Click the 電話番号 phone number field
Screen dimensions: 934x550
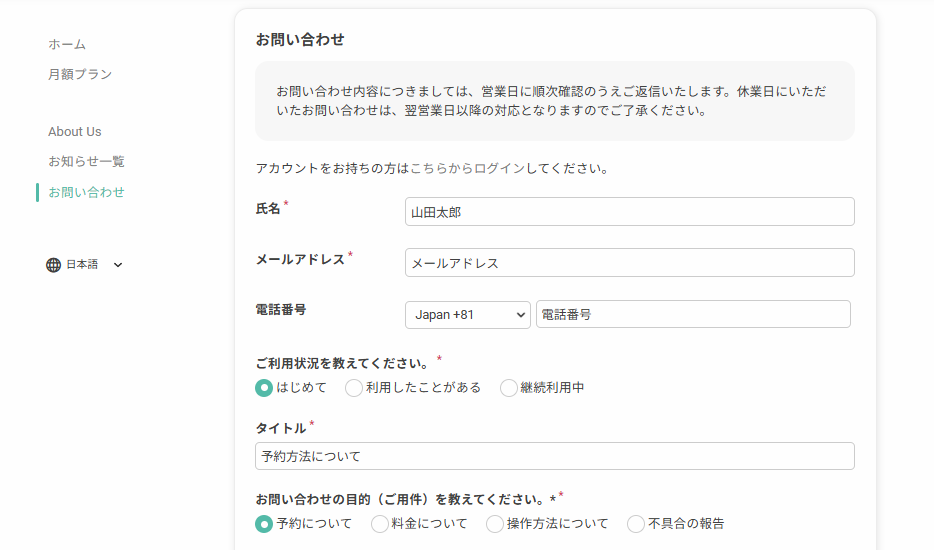(692, 314)
